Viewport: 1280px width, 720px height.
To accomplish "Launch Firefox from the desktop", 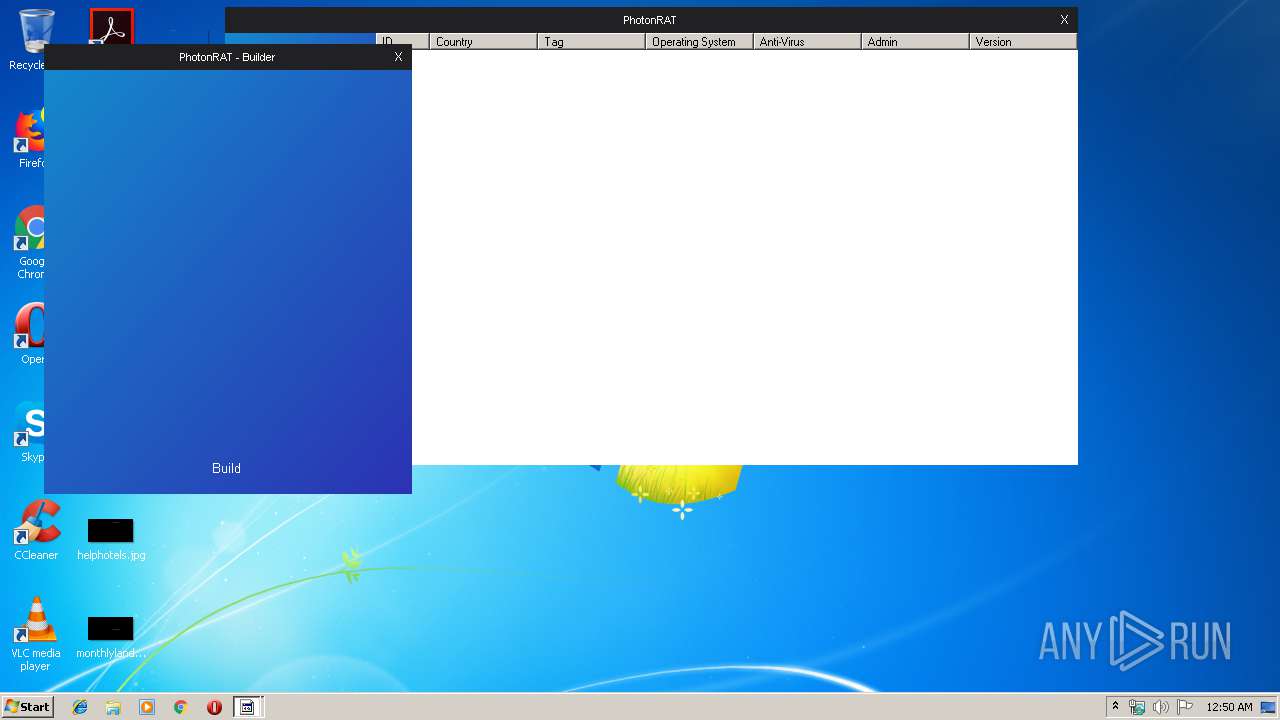I will pos(30,138).
